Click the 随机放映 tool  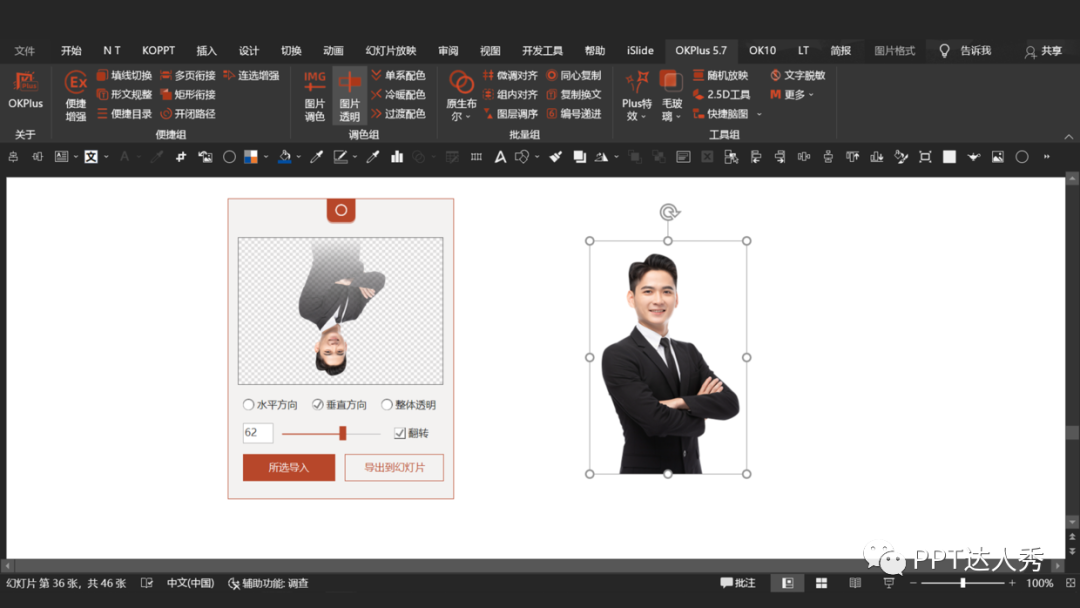pos(720,76)
